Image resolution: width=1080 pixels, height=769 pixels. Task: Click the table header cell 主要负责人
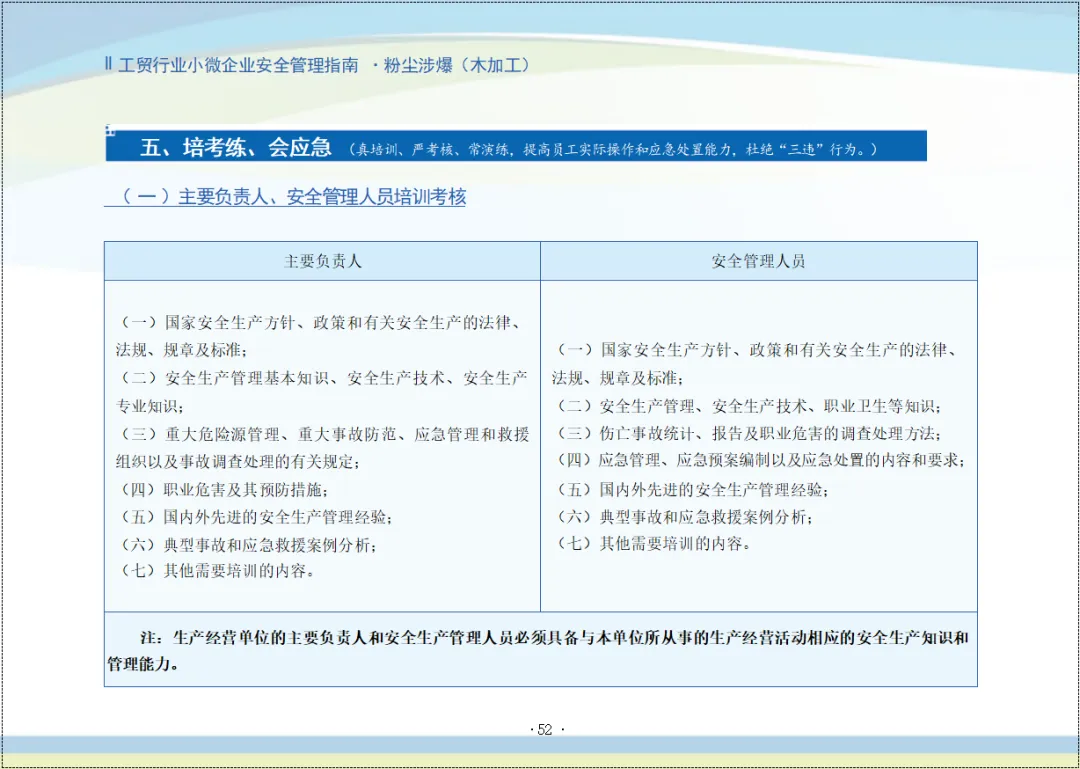click(322, 262)
